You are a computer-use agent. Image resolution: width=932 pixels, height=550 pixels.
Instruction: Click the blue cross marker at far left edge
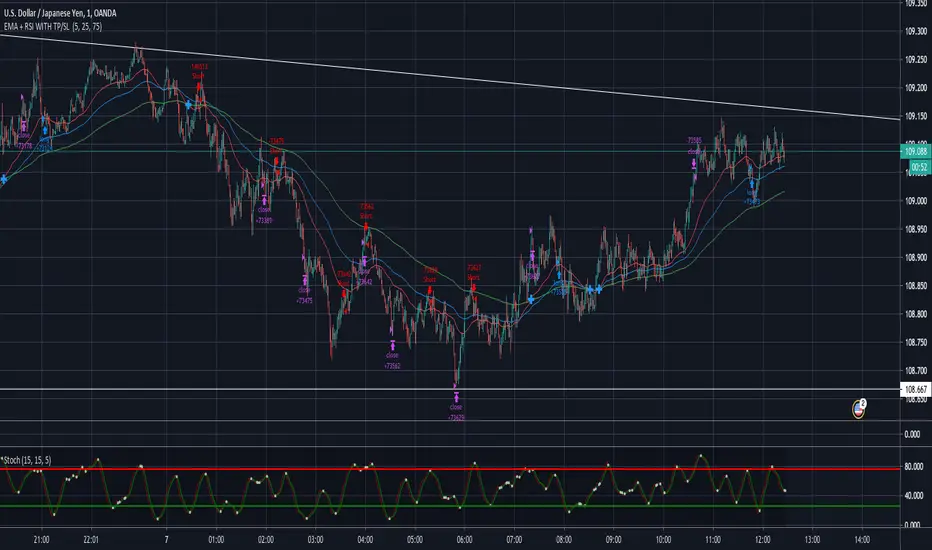4,179
